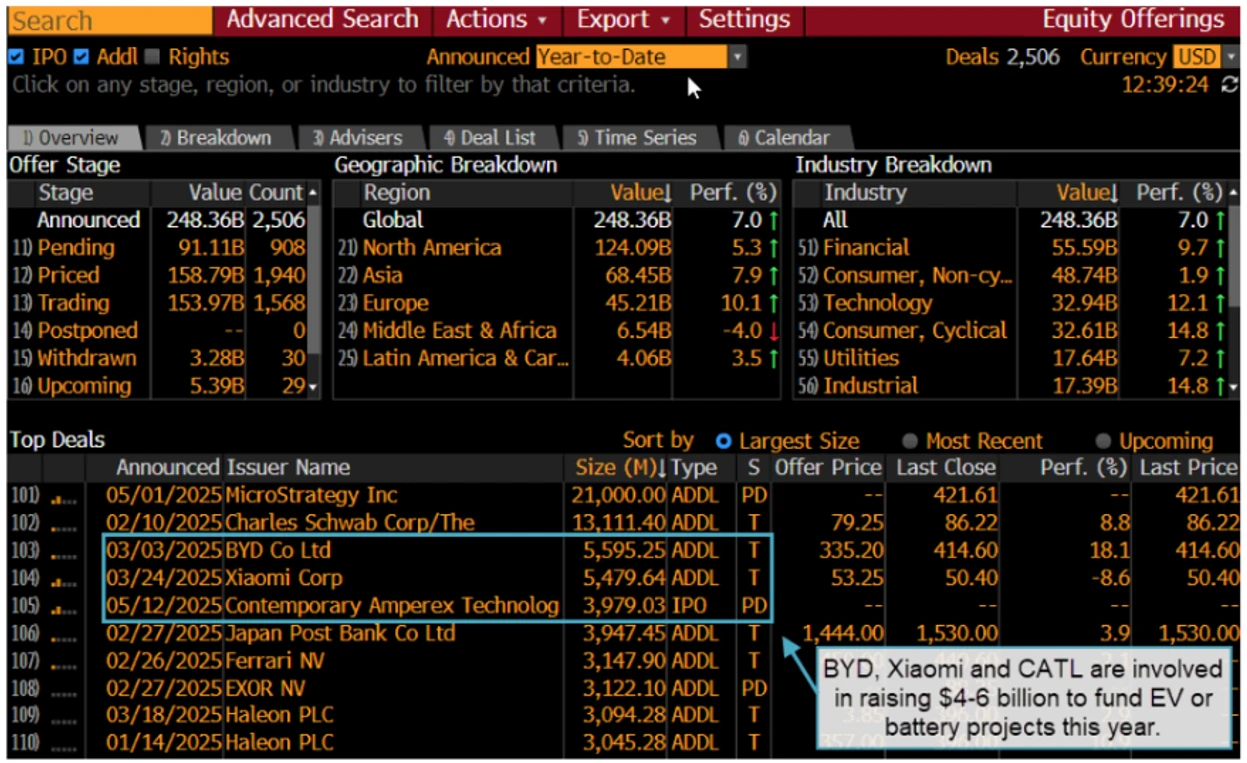Open the Export menu
Screen dimensions: 1247x763
tap(620, 19)
